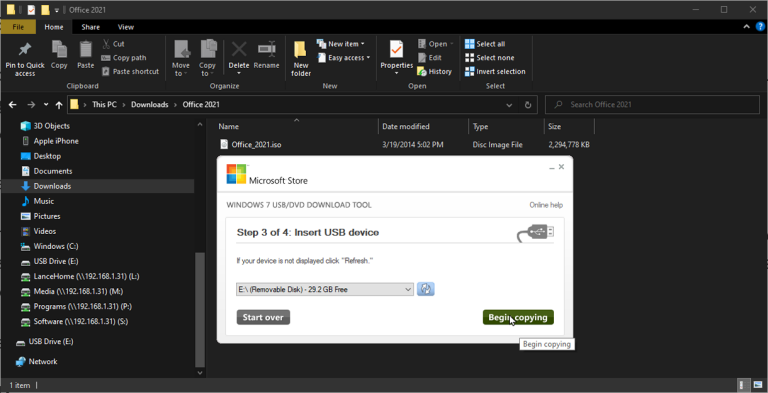This screenshot has height=393, width=768.
Task: Refresh USB device list
Action: [x=426, y=289]
